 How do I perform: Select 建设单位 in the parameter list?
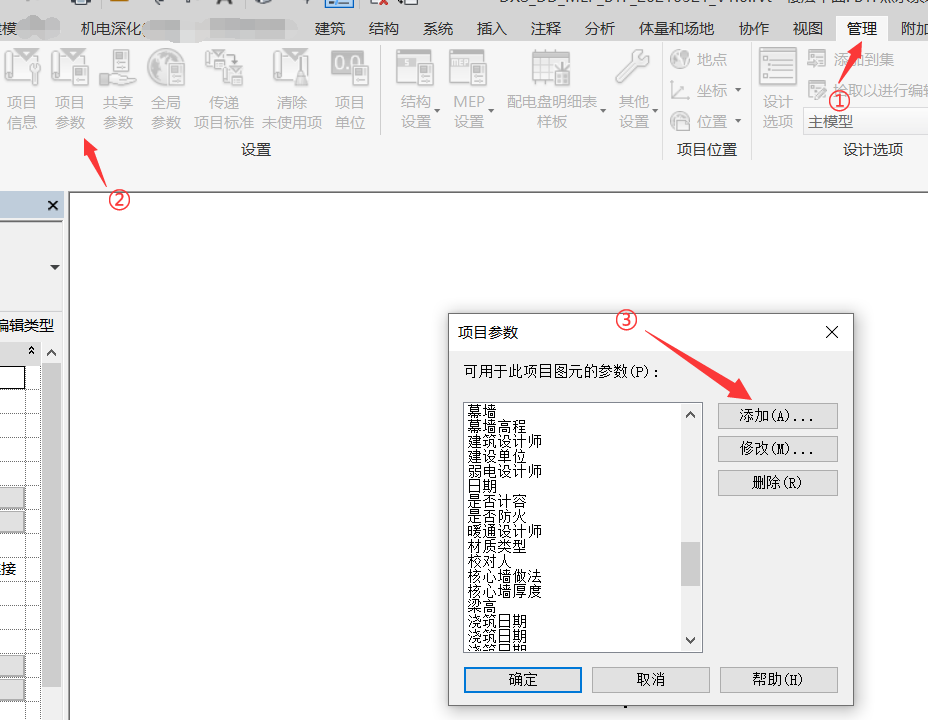pos(497,456)
